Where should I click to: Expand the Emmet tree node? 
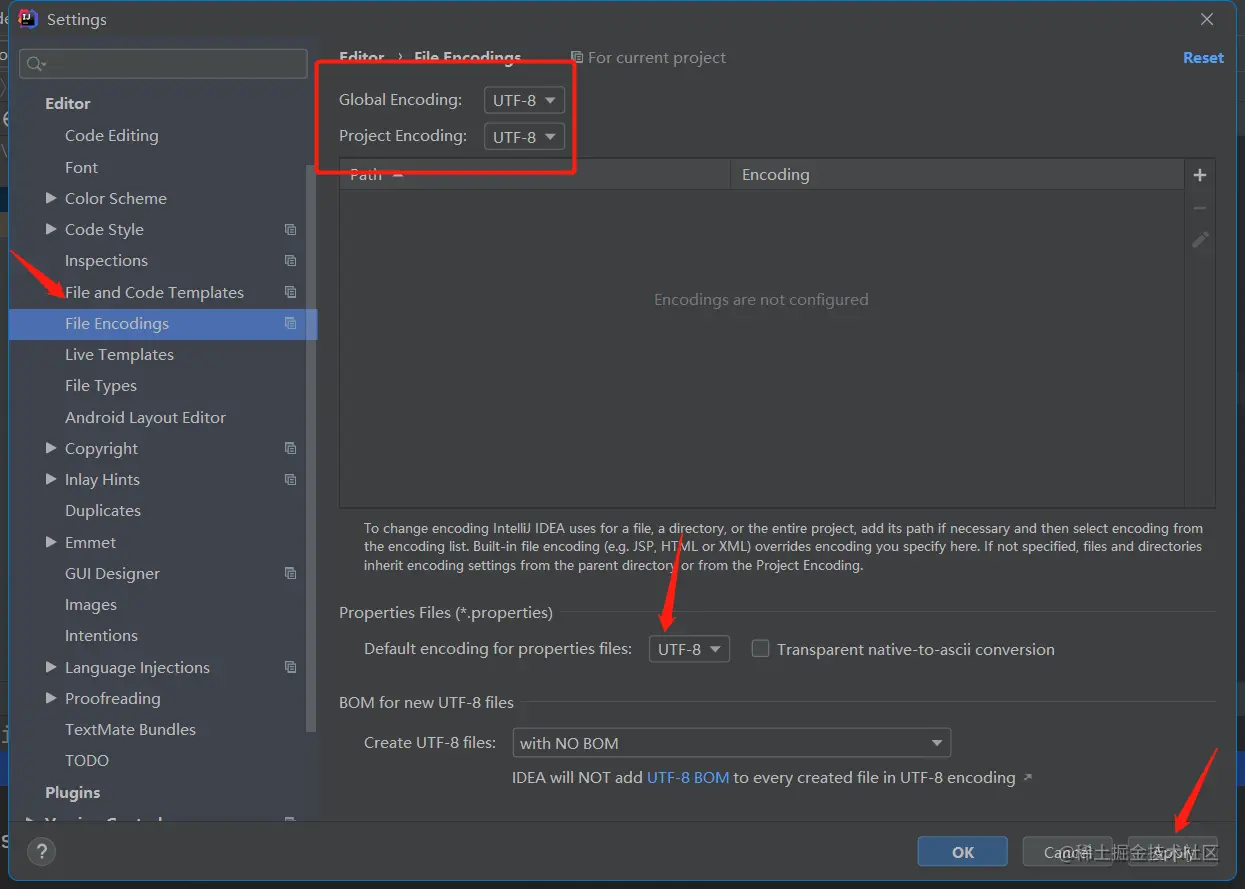click(51, 542)
